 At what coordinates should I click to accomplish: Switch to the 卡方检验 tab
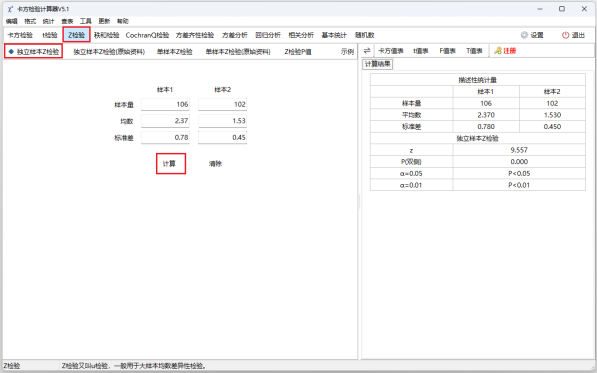coord(20,35)
